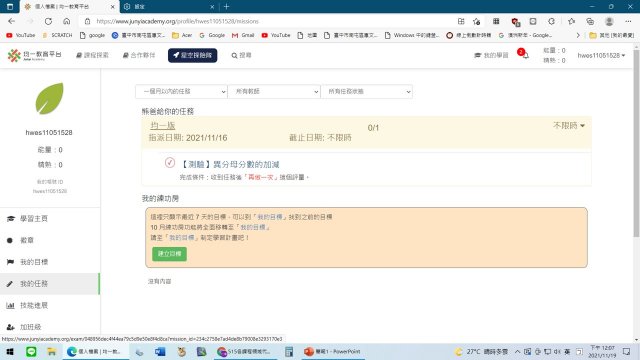Open the Favorites star list icon
Screen dimensions: 640x360
571,21
